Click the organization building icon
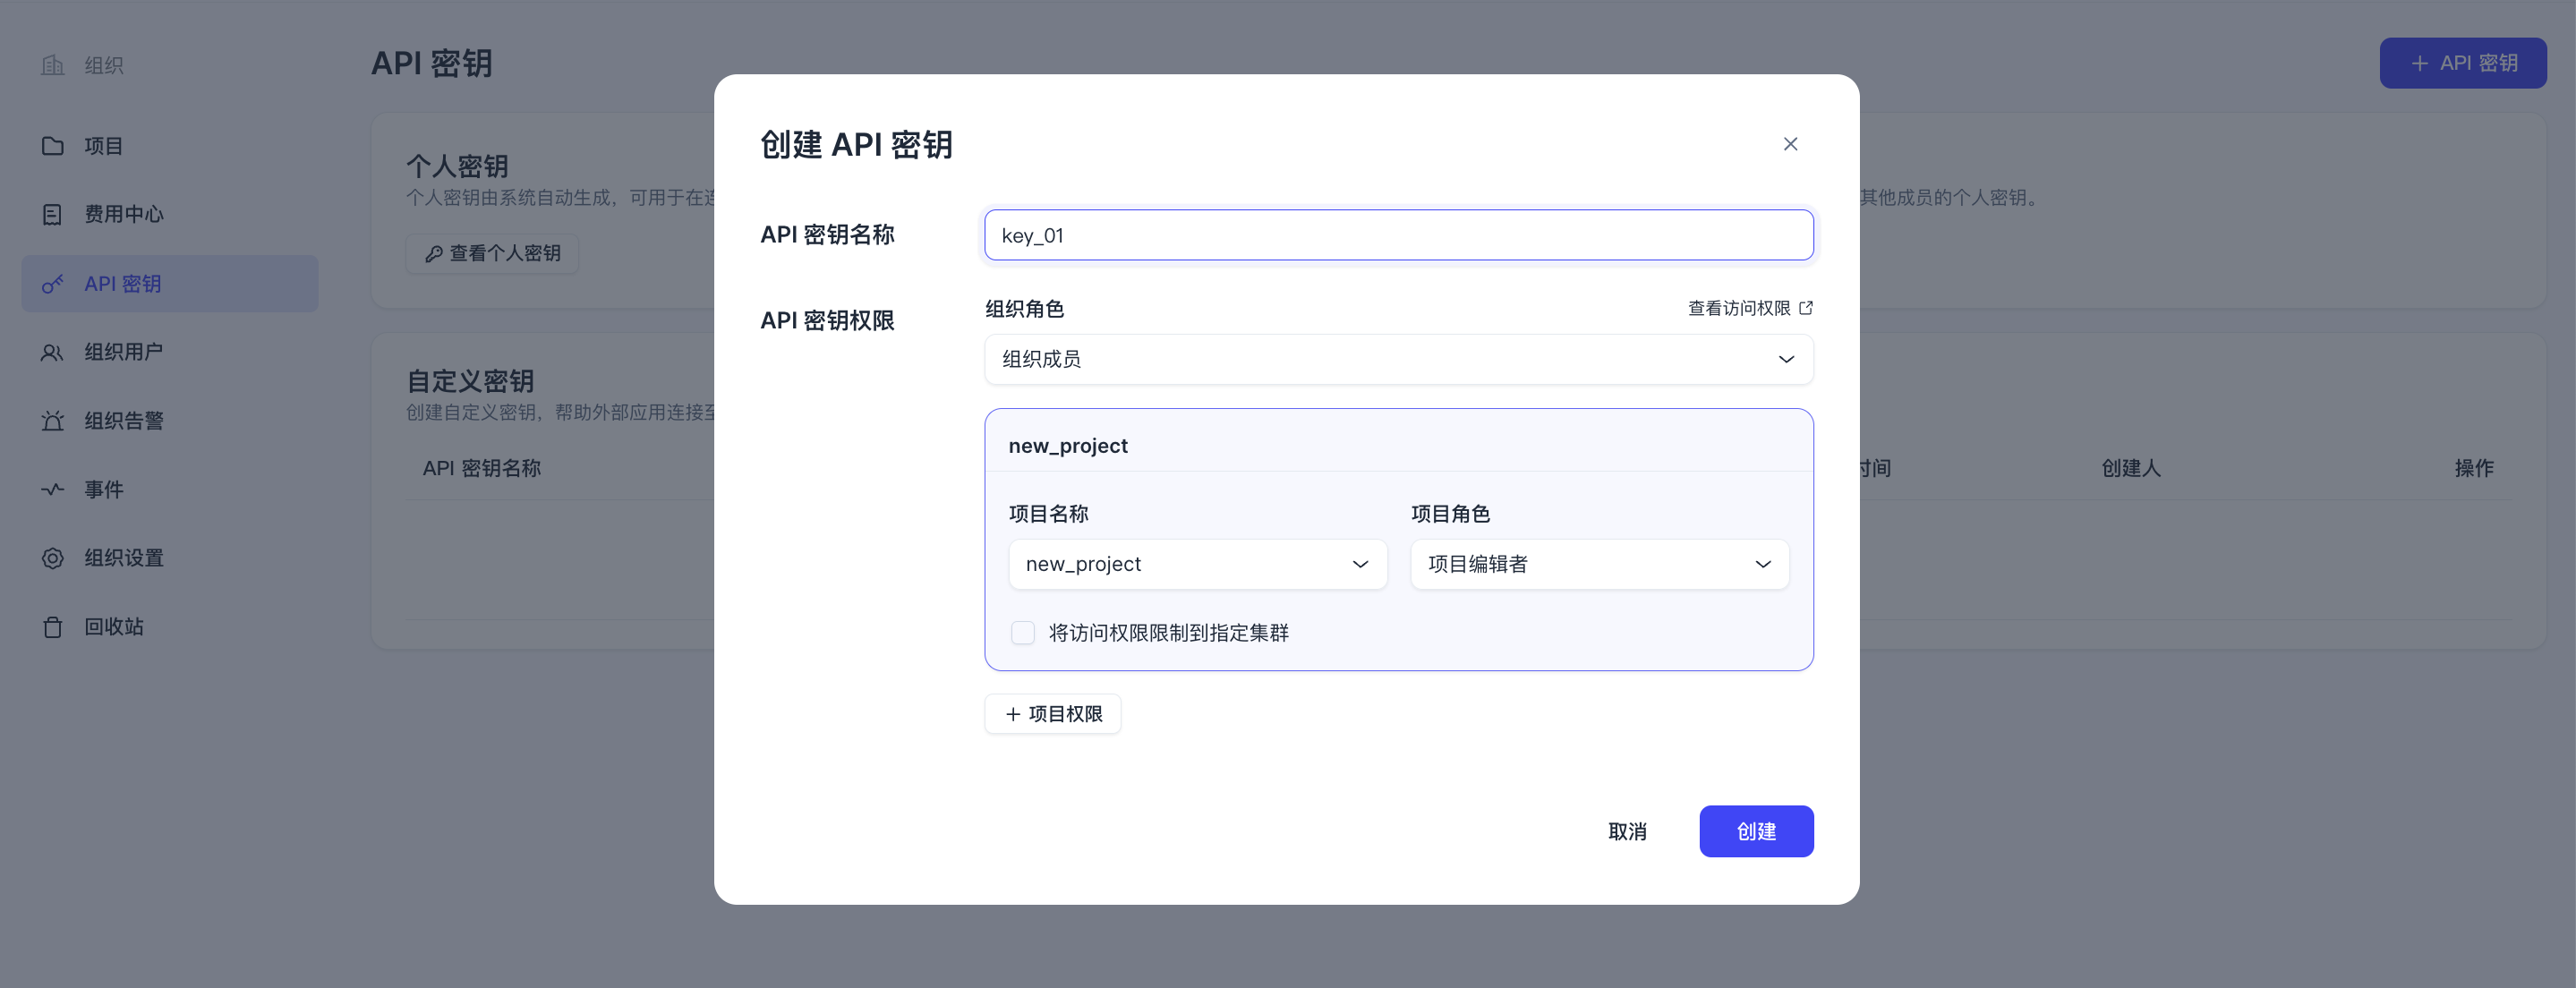The width and height of the screenshot is (2576, 988). (x=52, y=65)
